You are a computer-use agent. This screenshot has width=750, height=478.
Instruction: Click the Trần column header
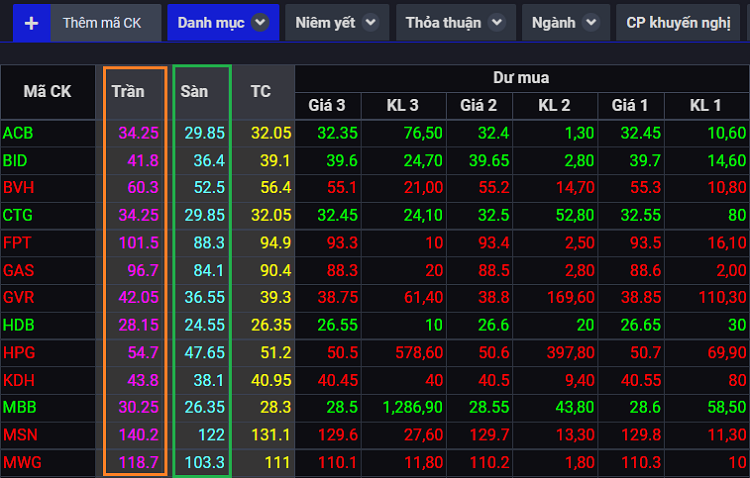click(x=128, y=91)
